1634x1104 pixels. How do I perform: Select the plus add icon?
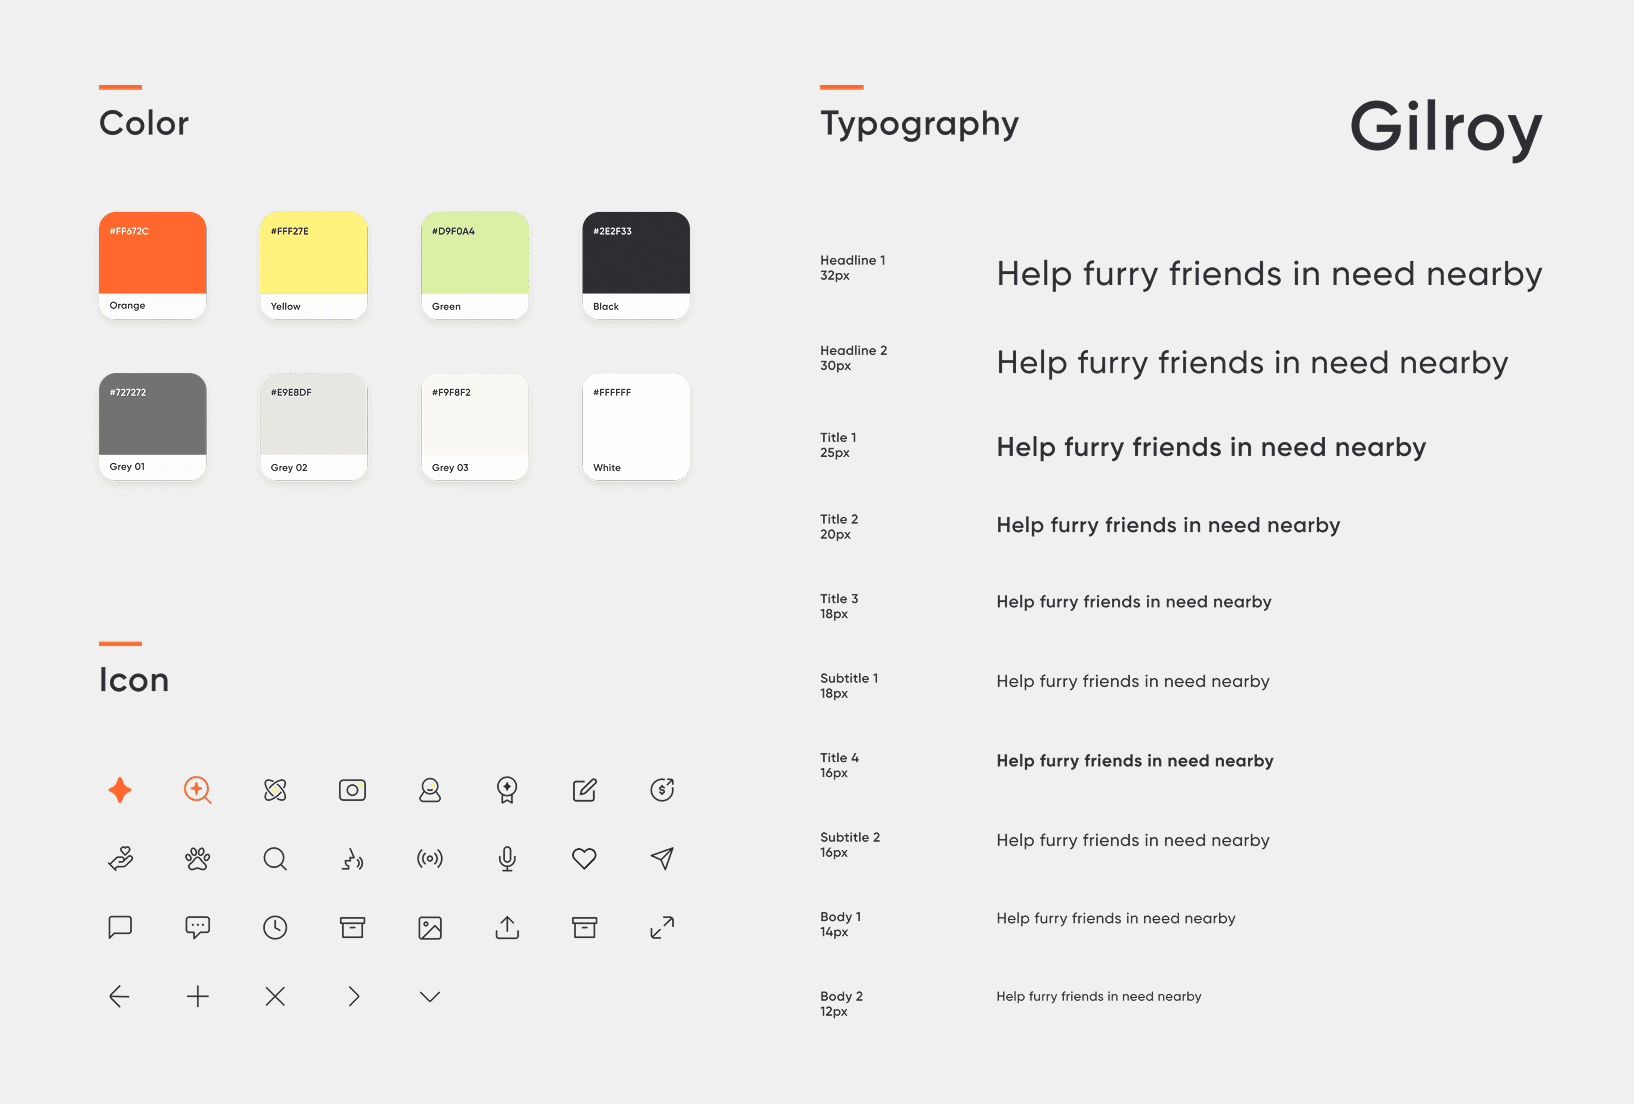(198, 996)
